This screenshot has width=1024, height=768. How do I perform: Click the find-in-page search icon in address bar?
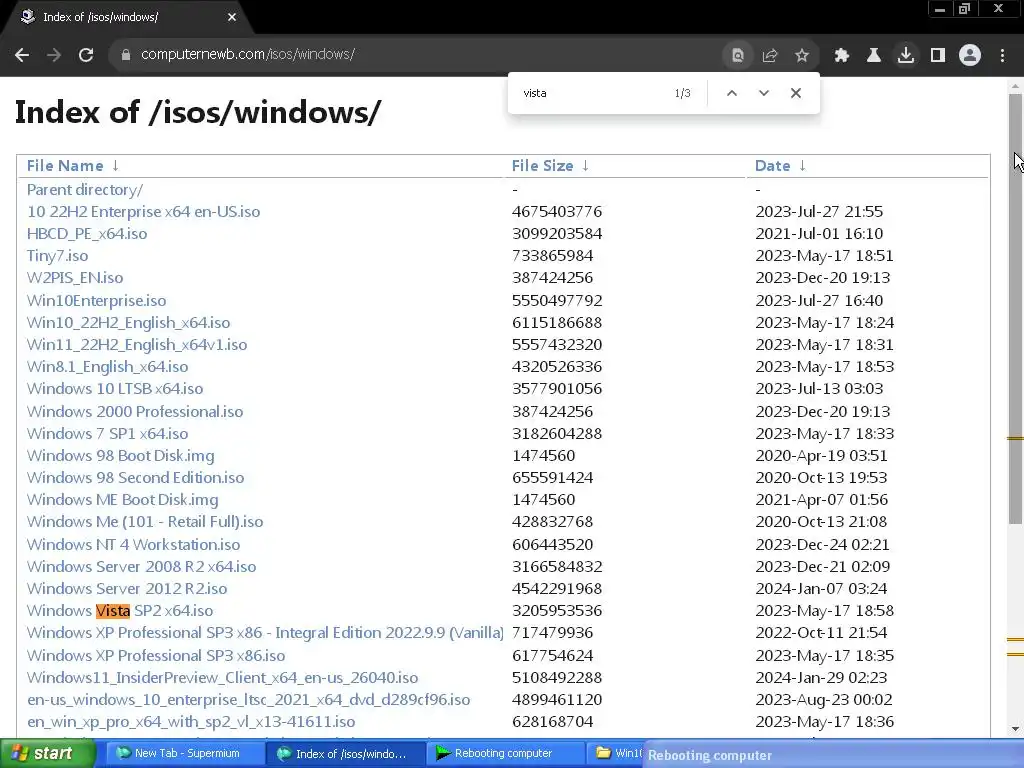pyautogui.click(x=737, y=56)
